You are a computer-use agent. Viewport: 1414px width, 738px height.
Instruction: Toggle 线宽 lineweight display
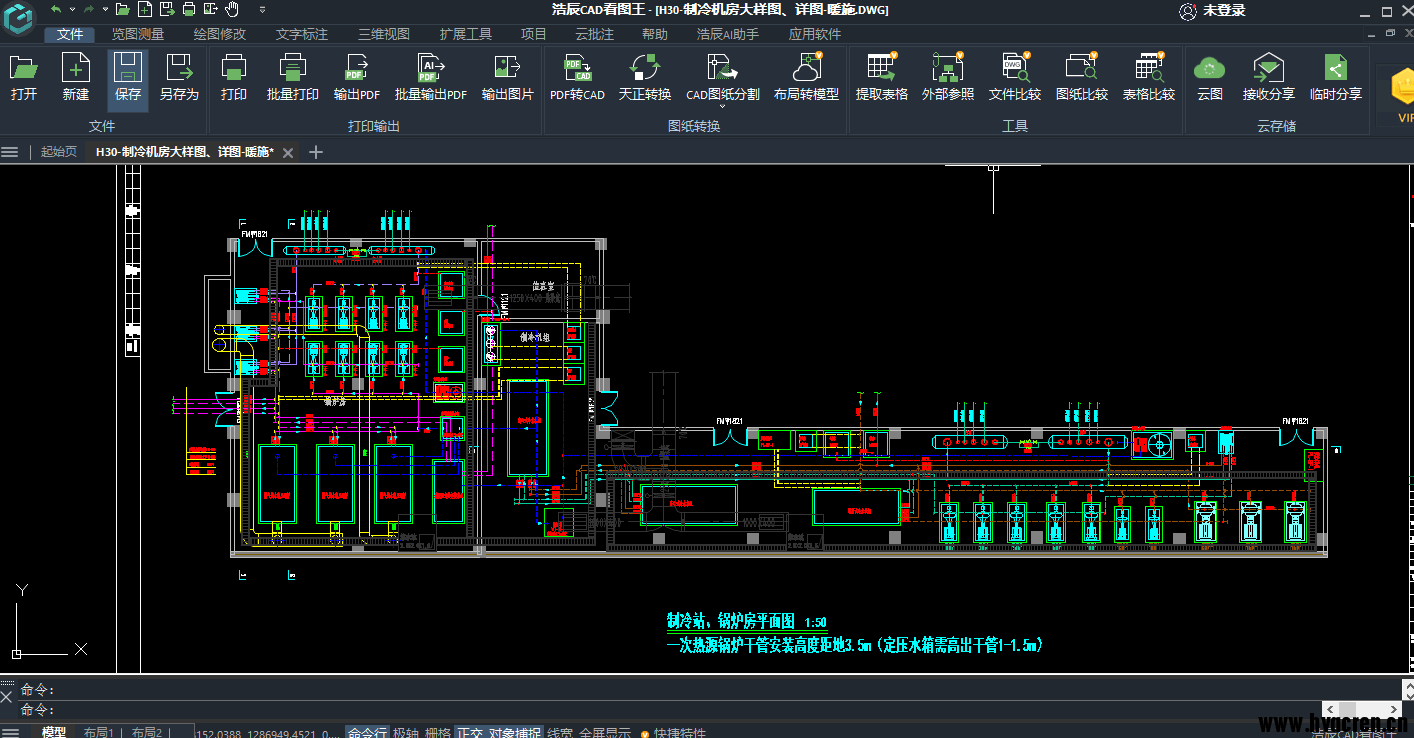click(560, 732)
